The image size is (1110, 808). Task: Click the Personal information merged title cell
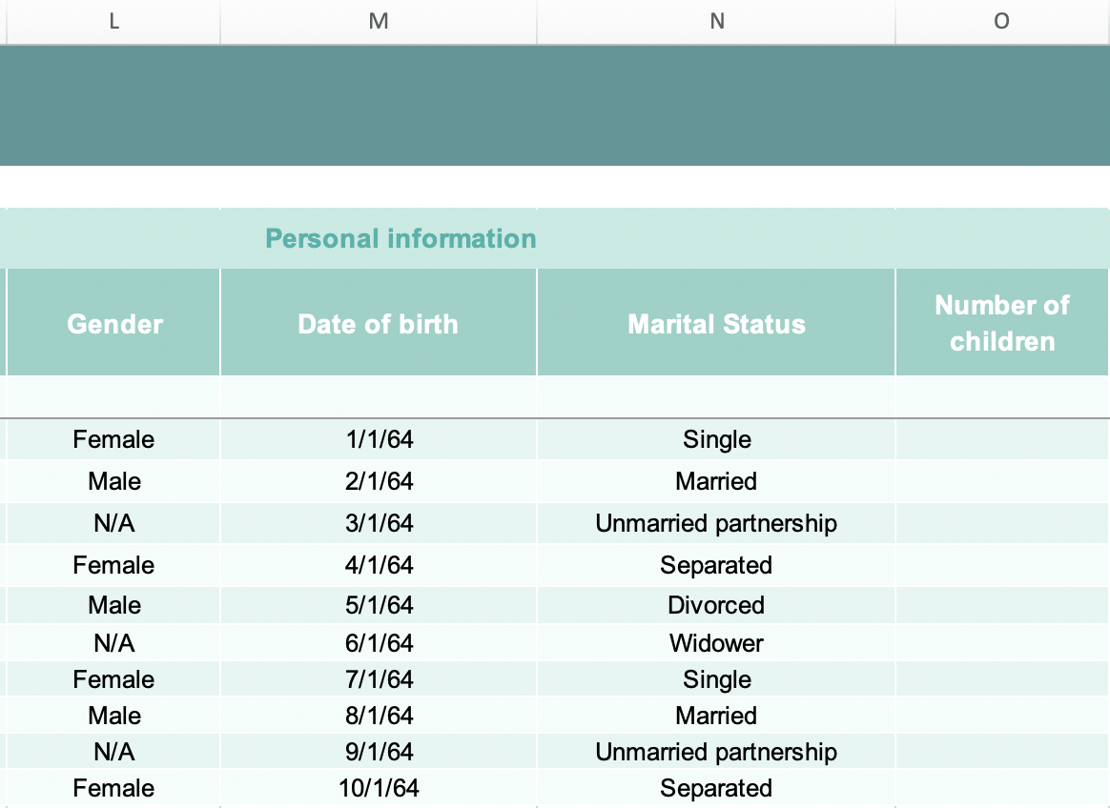point(400,238)
